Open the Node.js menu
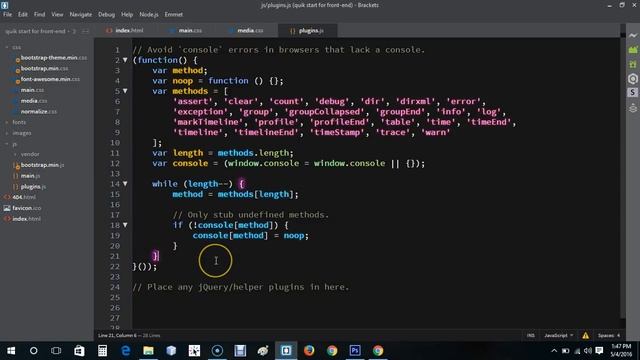This screenshot has height=360, width=640. (x=149, y=14)
